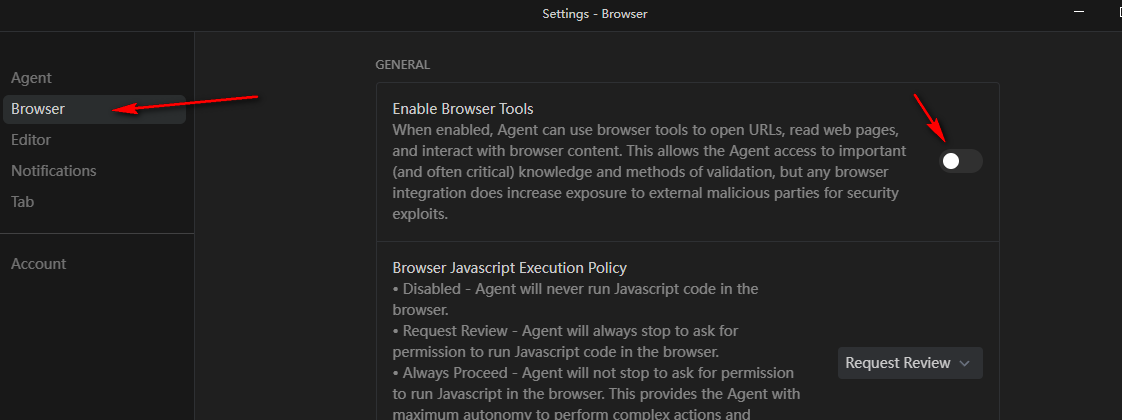Minimize the Settings window

point(1079,11)
